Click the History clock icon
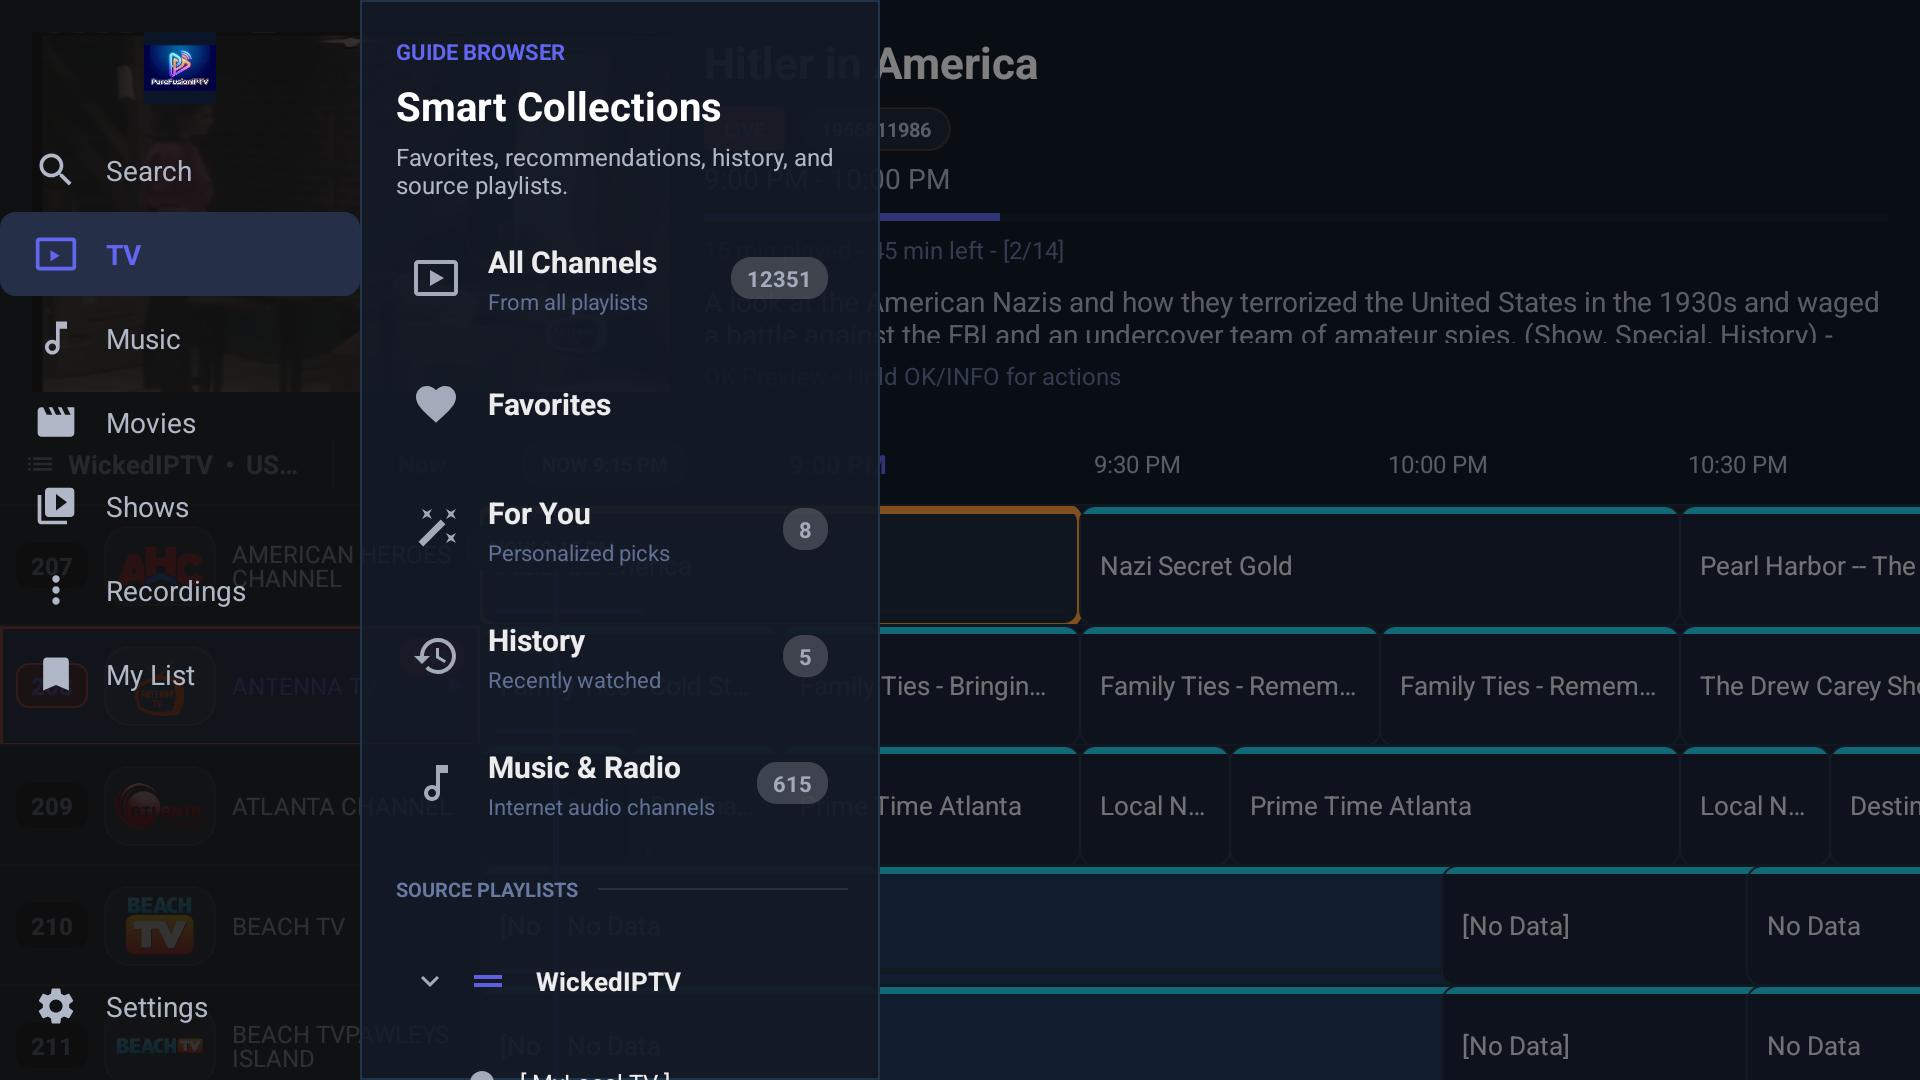The width and height of the screenshot is (1920, 1080). (x=436, y=656)
